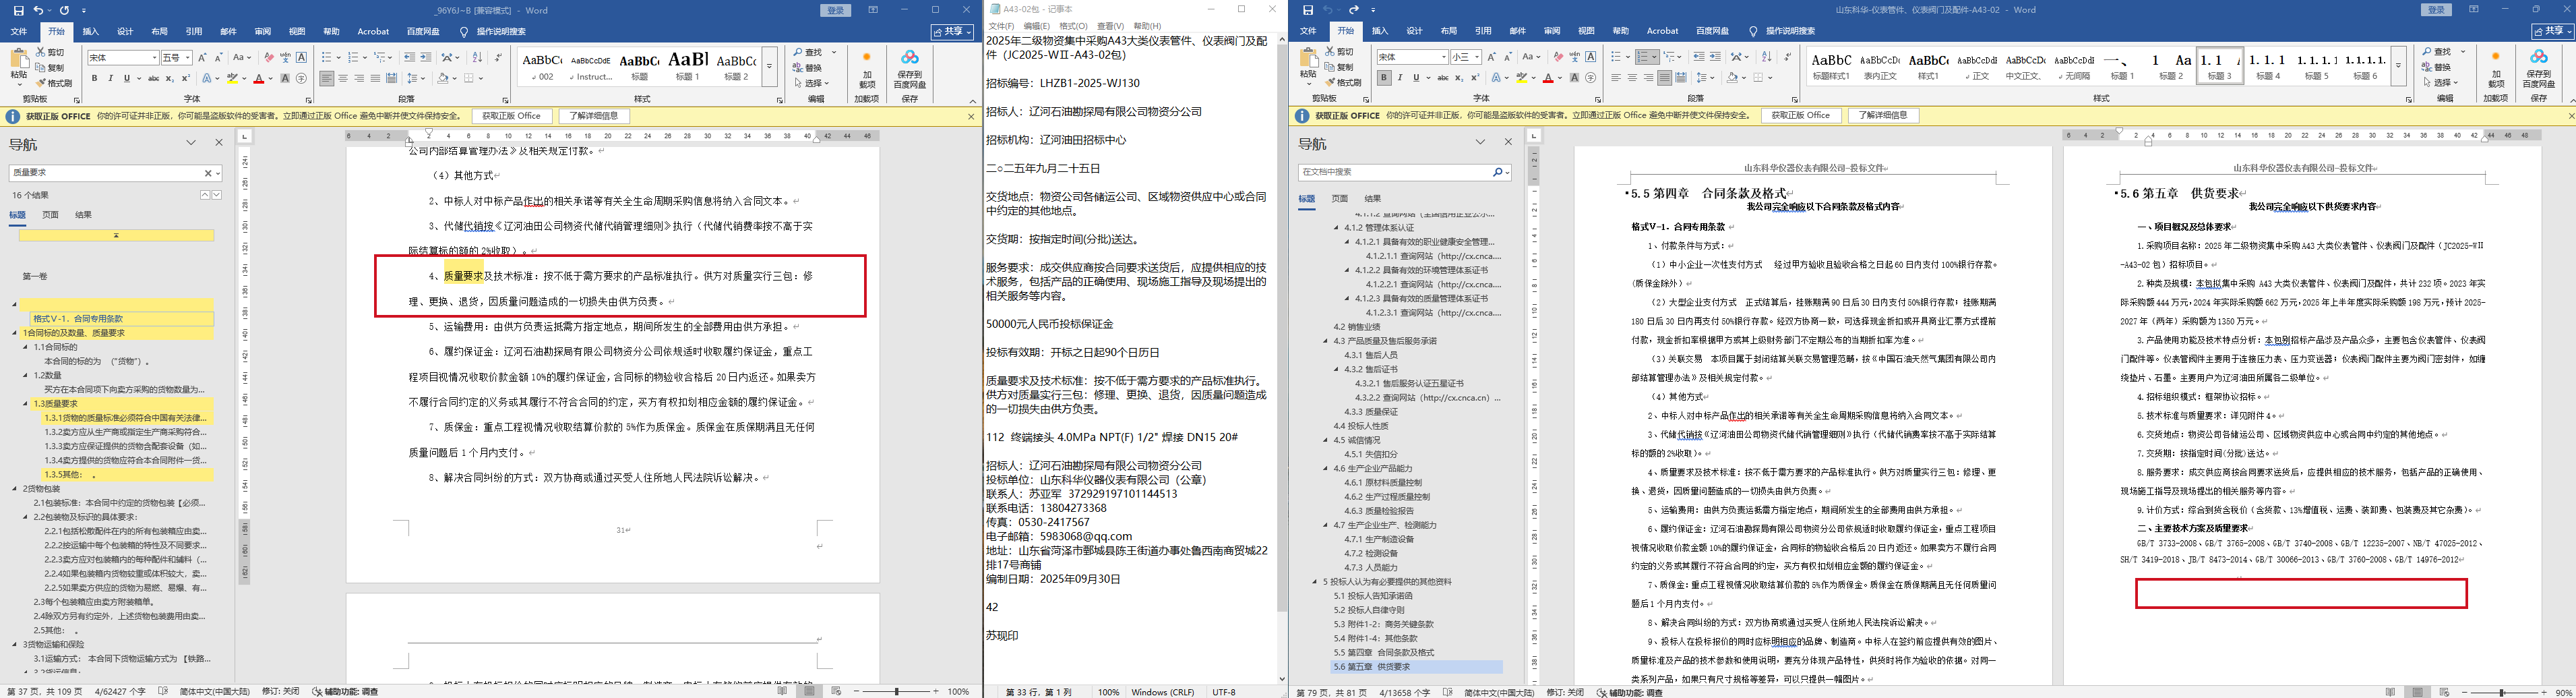Viewport: 2576px width, 698px height.
Task: Toggle superscript in the left Word window
Action: pyautogui.click(x=185, y=78)
